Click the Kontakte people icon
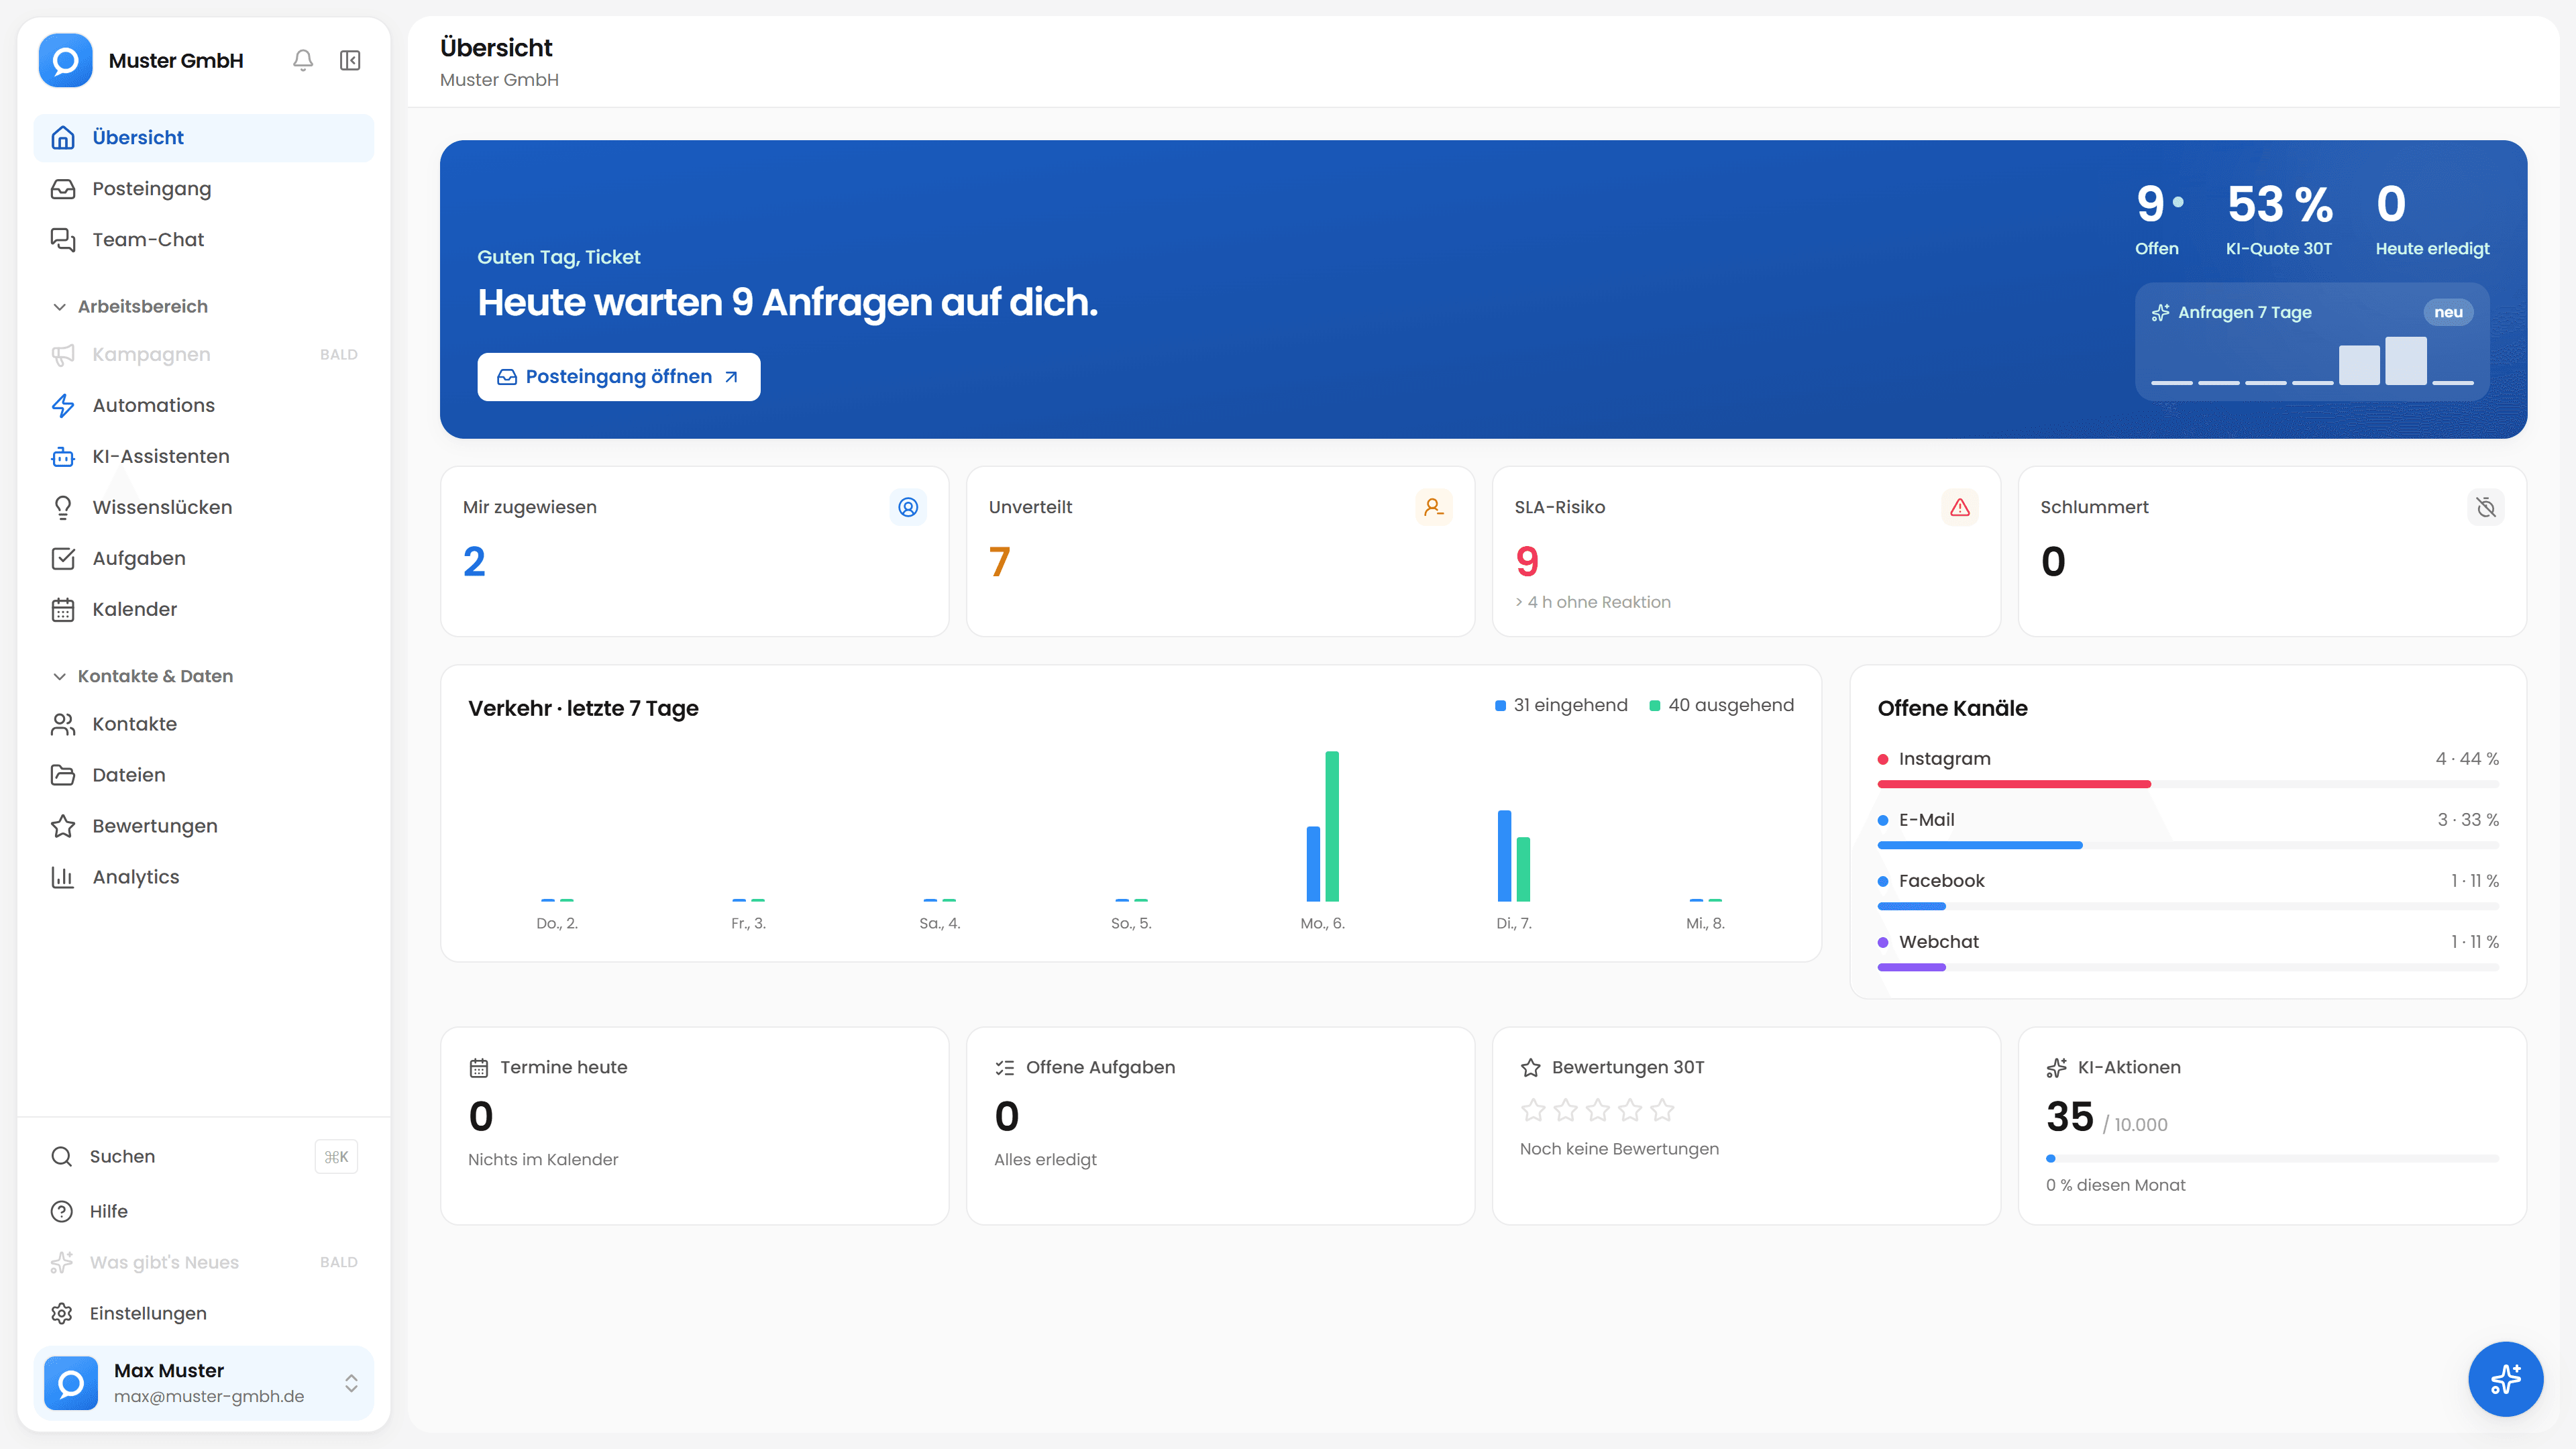Viewport: 2576px width, 1449px height. point(63,724)
